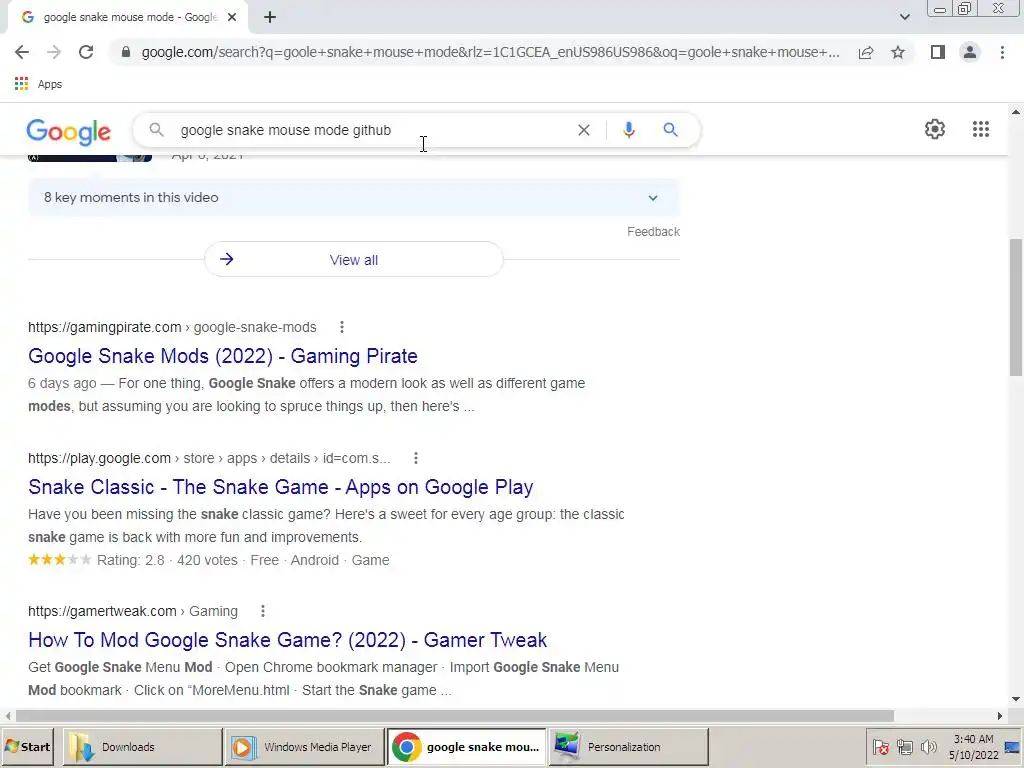Reload the current page
Viewport: 1024px width, 768px height.
[86, 52]
